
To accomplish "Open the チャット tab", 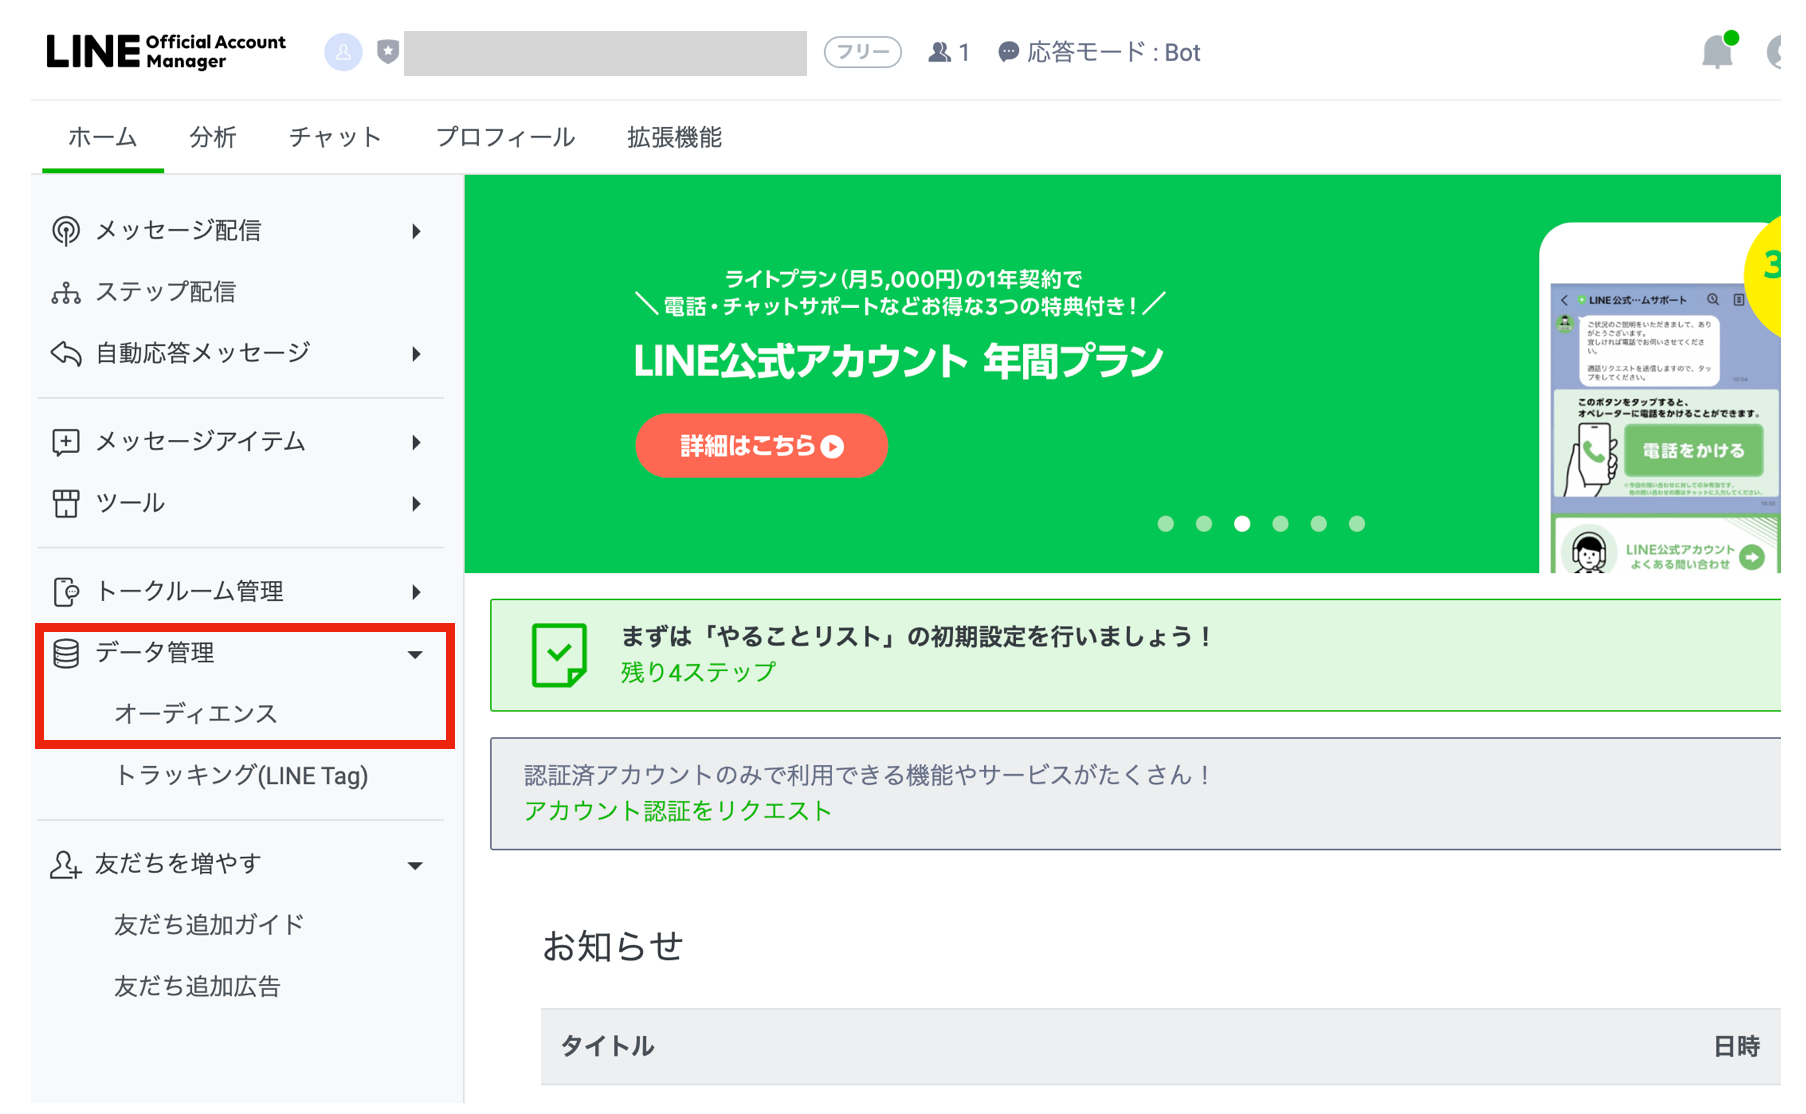I will pos(335,137).
